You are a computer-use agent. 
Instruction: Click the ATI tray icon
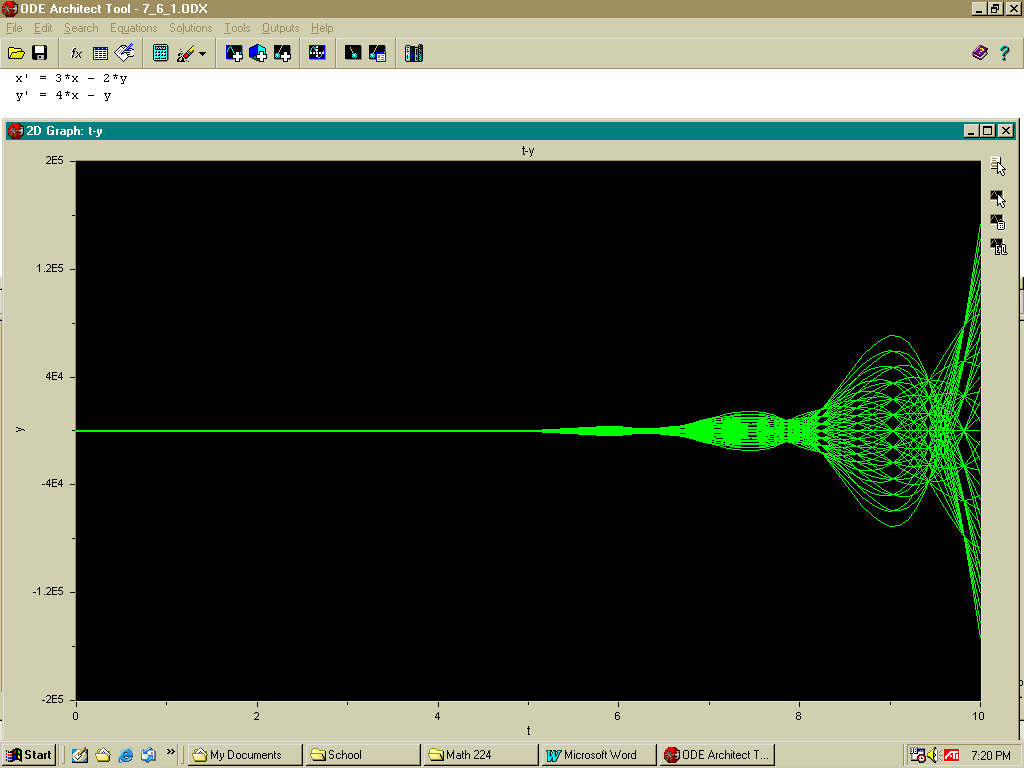point(952,755)
